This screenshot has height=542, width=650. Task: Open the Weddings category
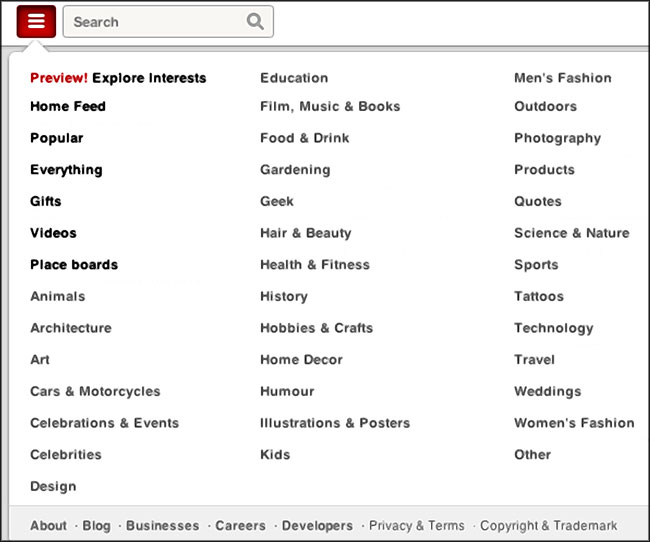click(x=548, y=391)
